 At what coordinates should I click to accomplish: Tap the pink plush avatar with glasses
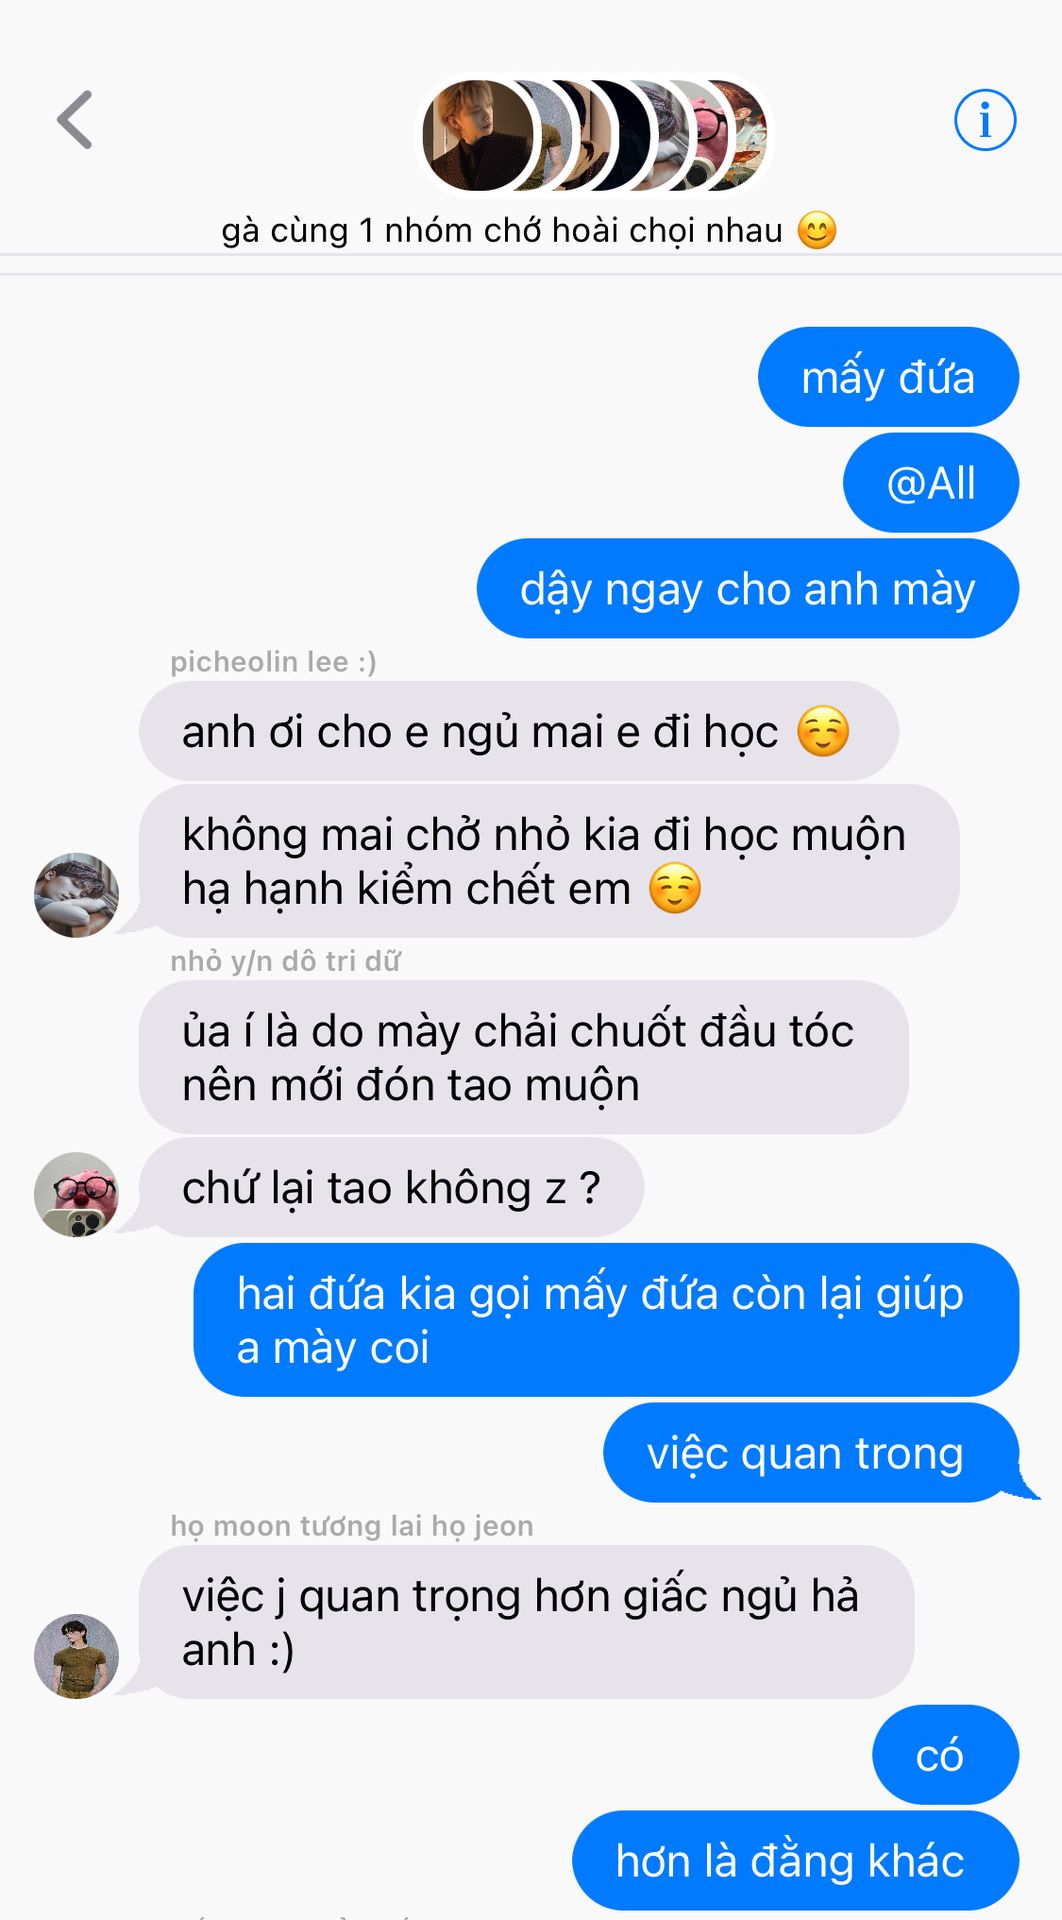(x=76, y=1194)
